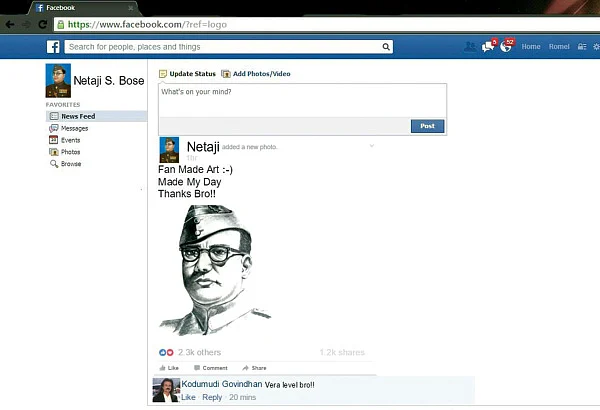Click the thumbs-up icon beside Like
This screenshot has width=600, height=410.
tap(162, 368)
